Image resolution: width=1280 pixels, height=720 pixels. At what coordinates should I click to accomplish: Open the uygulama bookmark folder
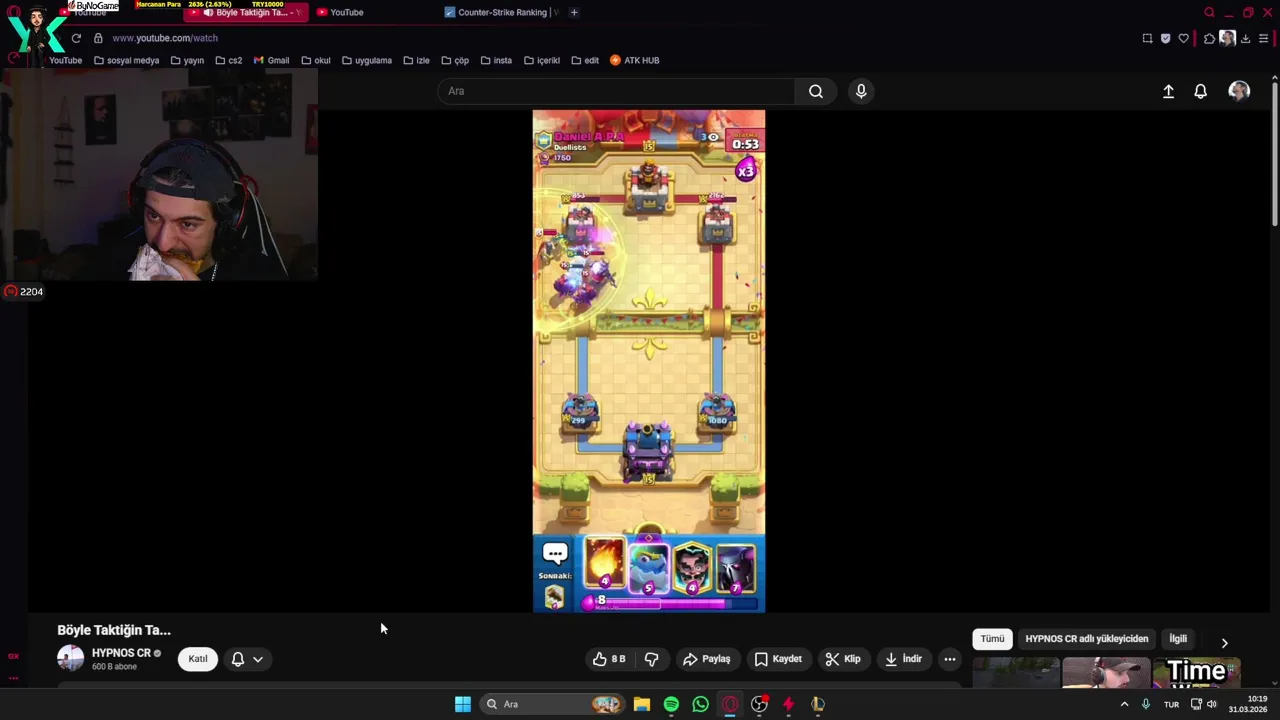point(366,60)
